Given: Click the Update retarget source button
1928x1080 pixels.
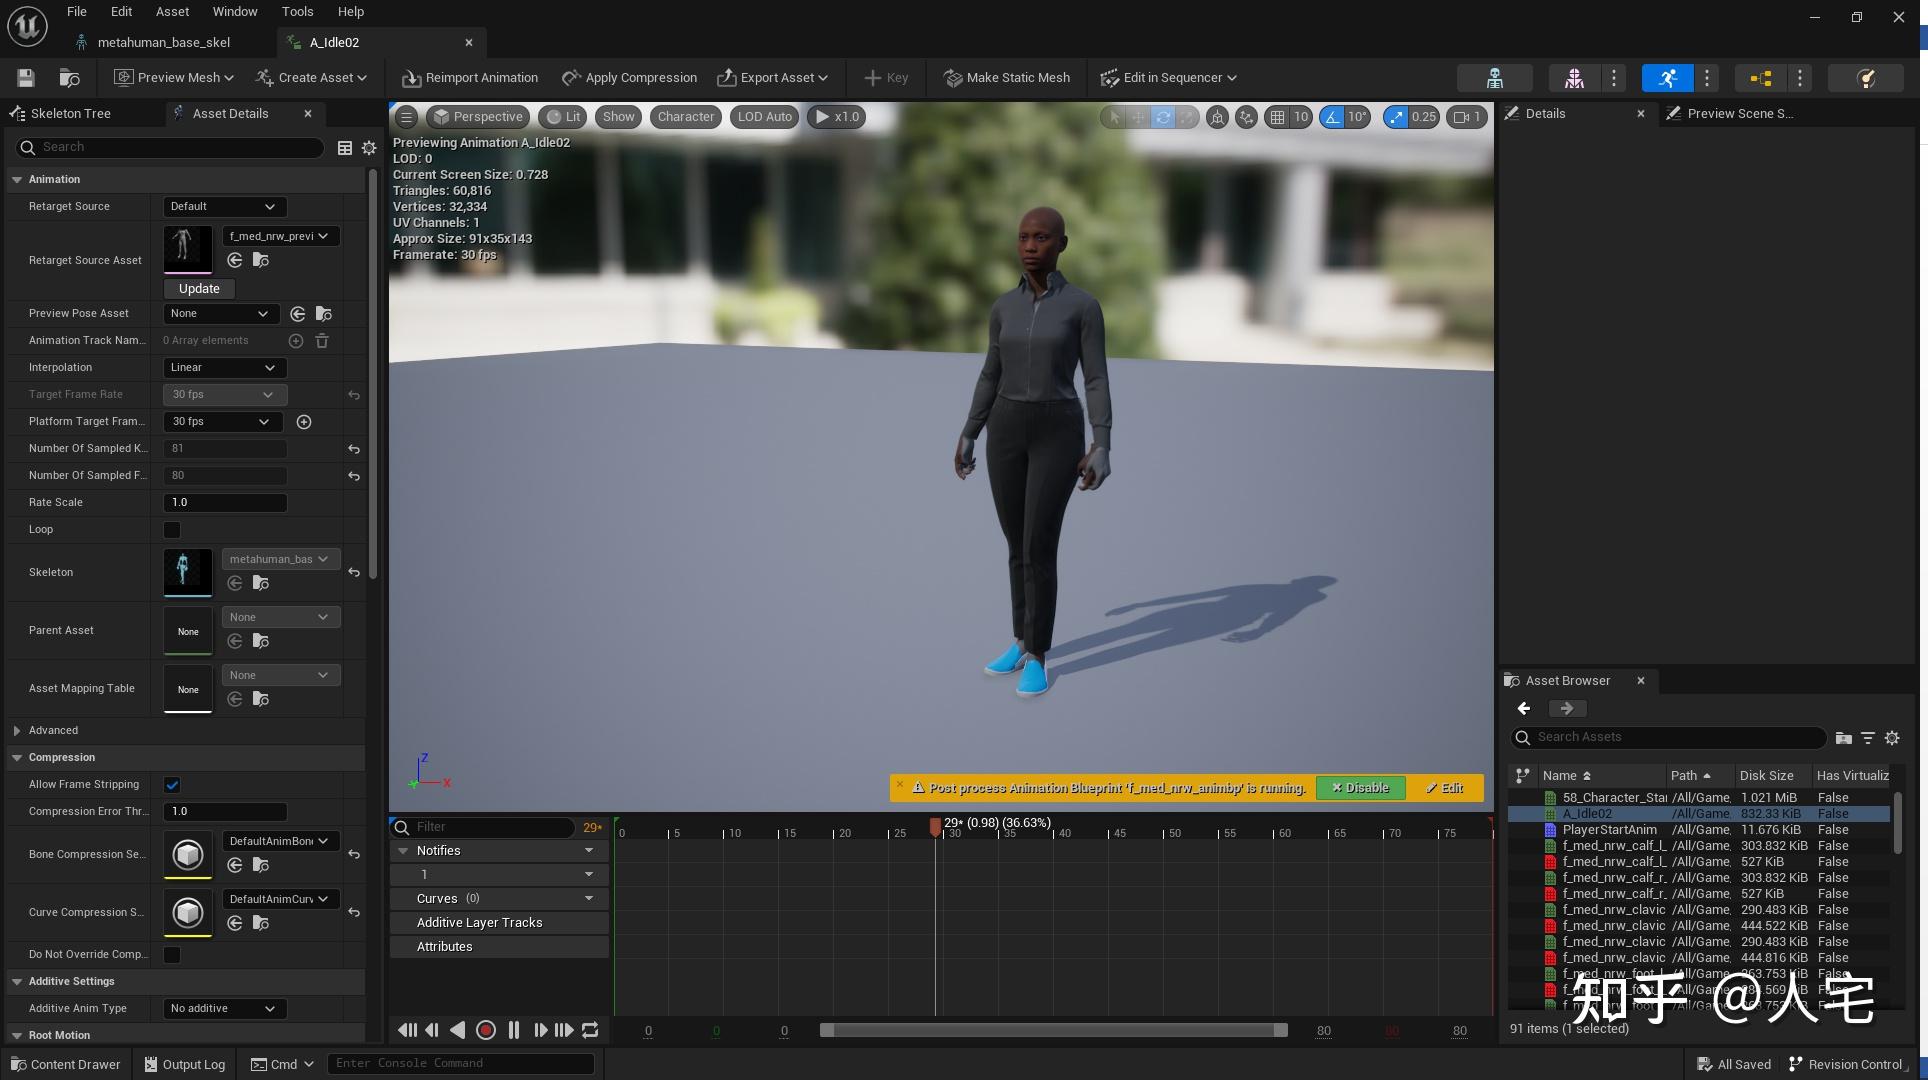Looking at the screenshot, I should [199, 289].
